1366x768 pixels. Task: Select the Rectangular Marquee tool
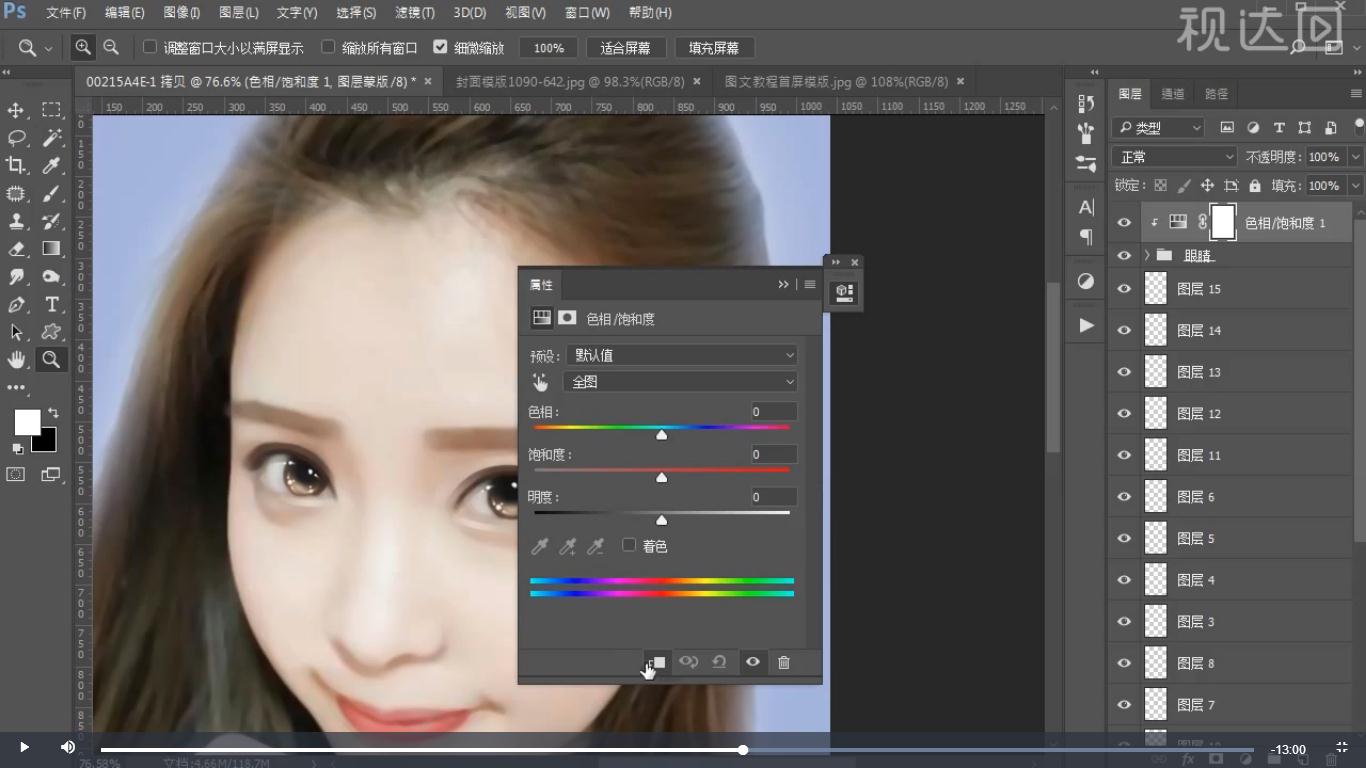pyautogui.click(x=51, y=110)
